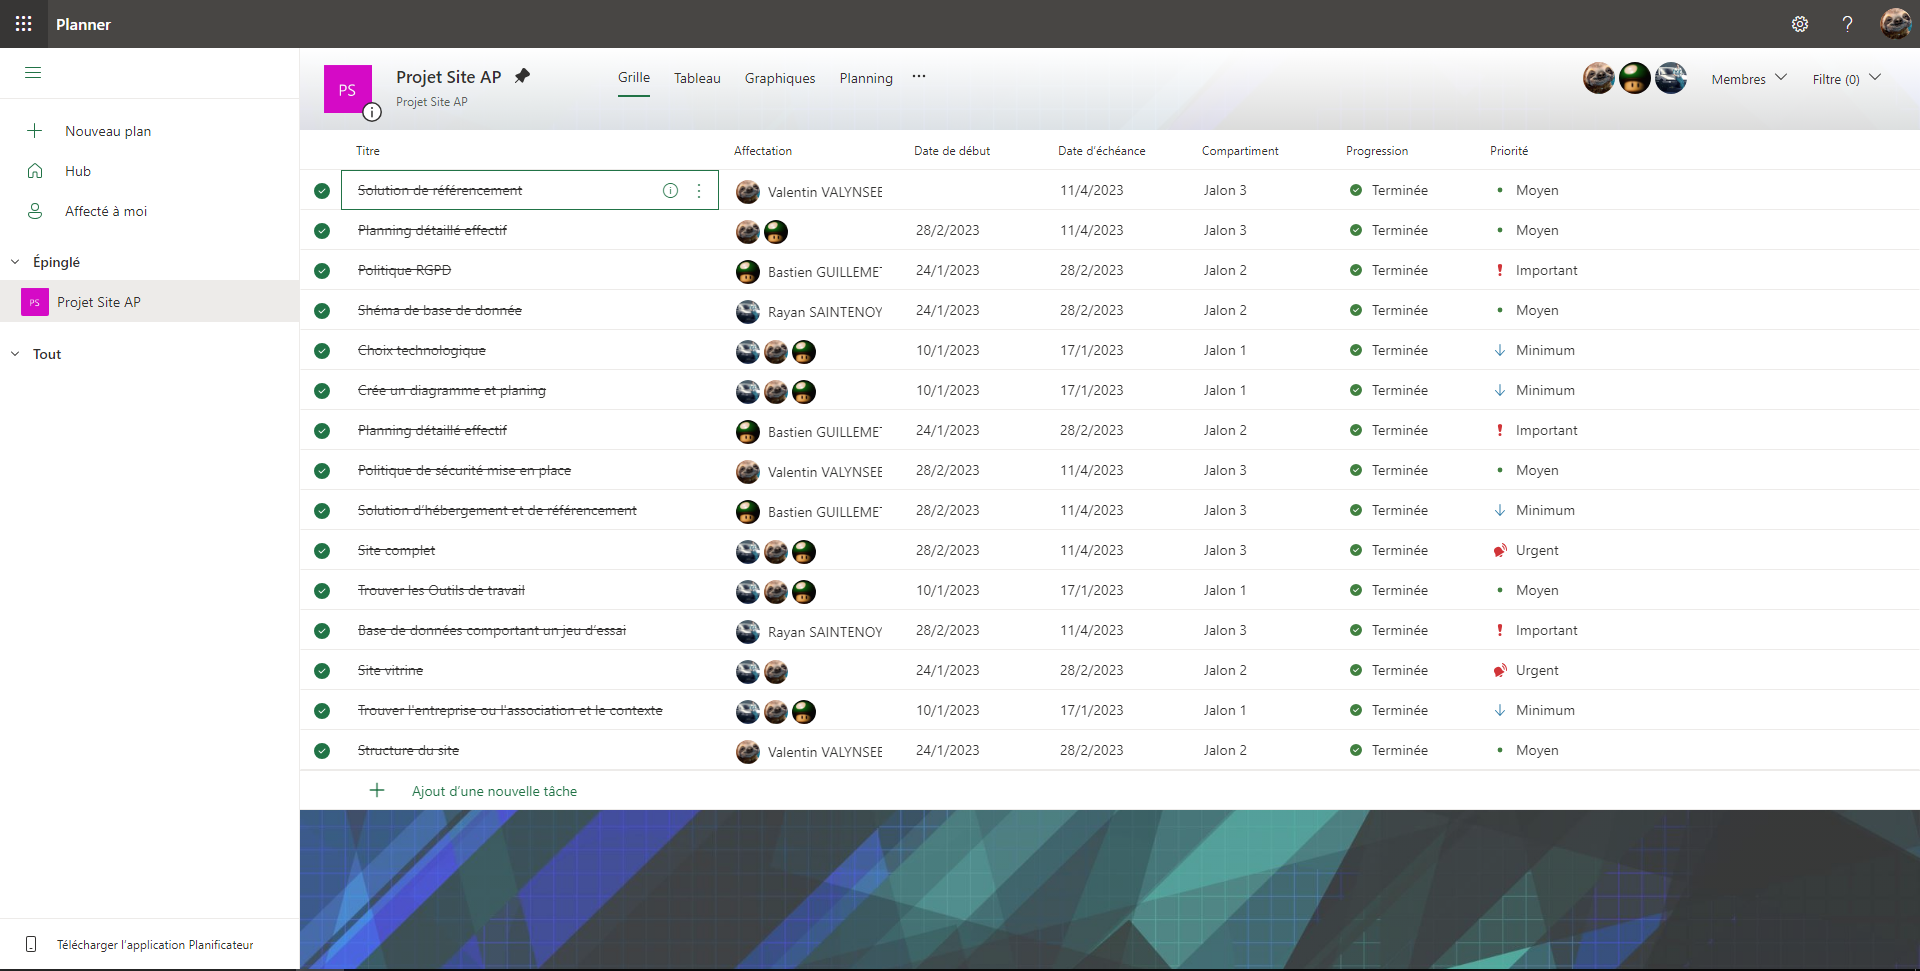
Task: Collapse the Épinglé section
Action: tap(15, 262)
